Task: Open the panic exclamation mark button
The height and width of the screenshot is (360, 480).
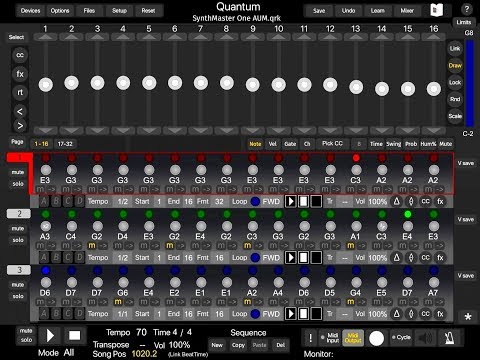Action: (310, 338)
